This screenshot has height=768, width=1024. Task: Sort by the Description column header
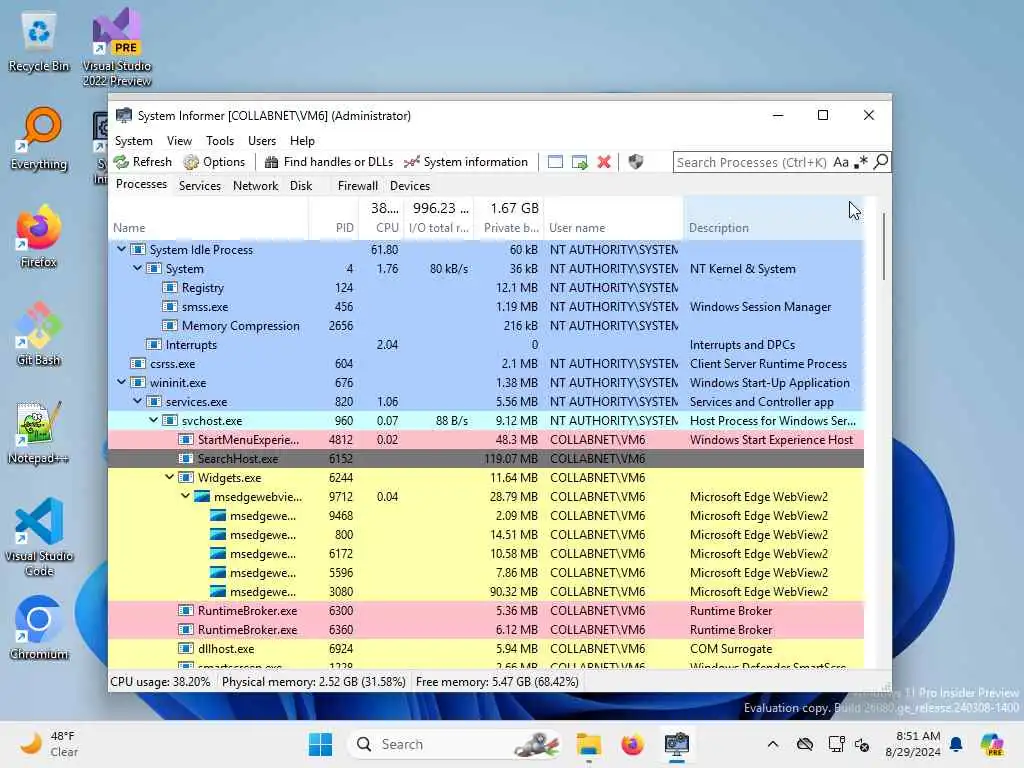(x=774, y=219)
